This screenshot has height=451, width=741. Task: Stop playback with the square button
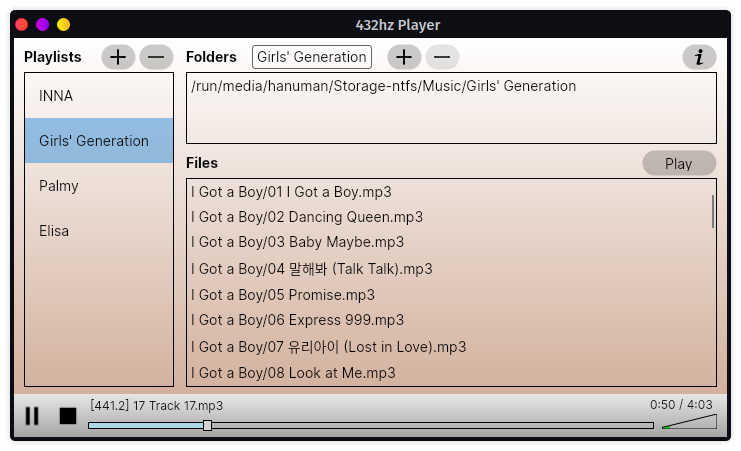tap(68, 416)
